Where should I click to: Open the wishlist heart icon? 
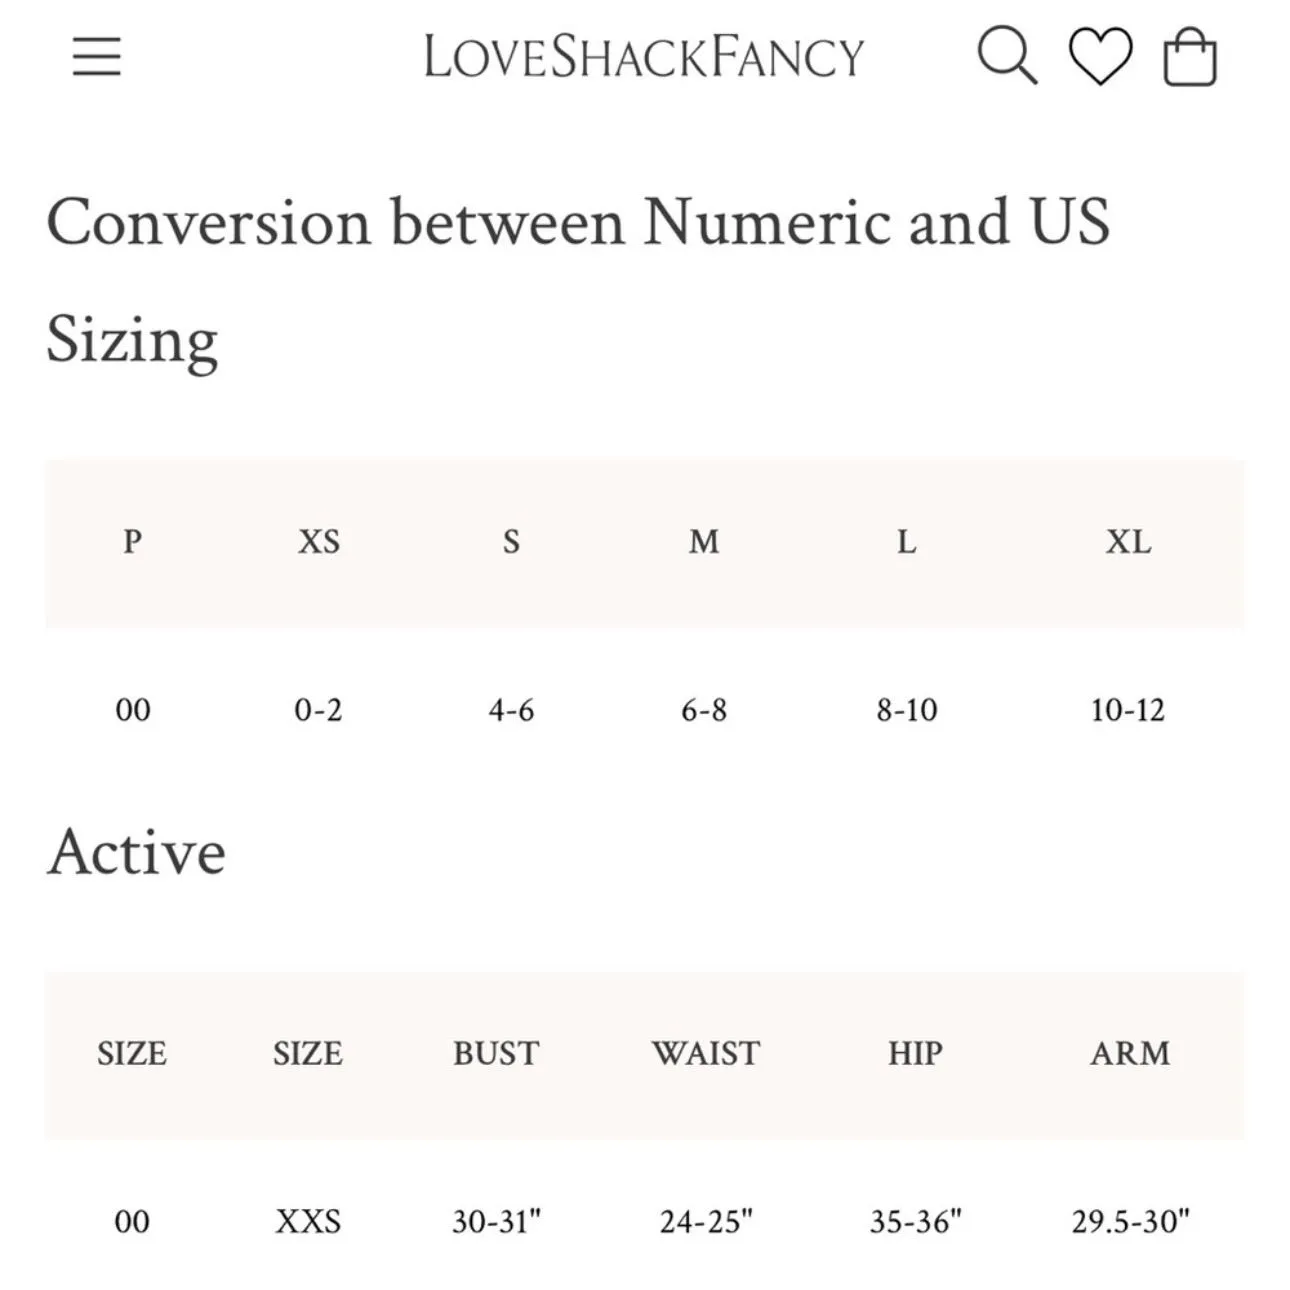(1101, 56)
